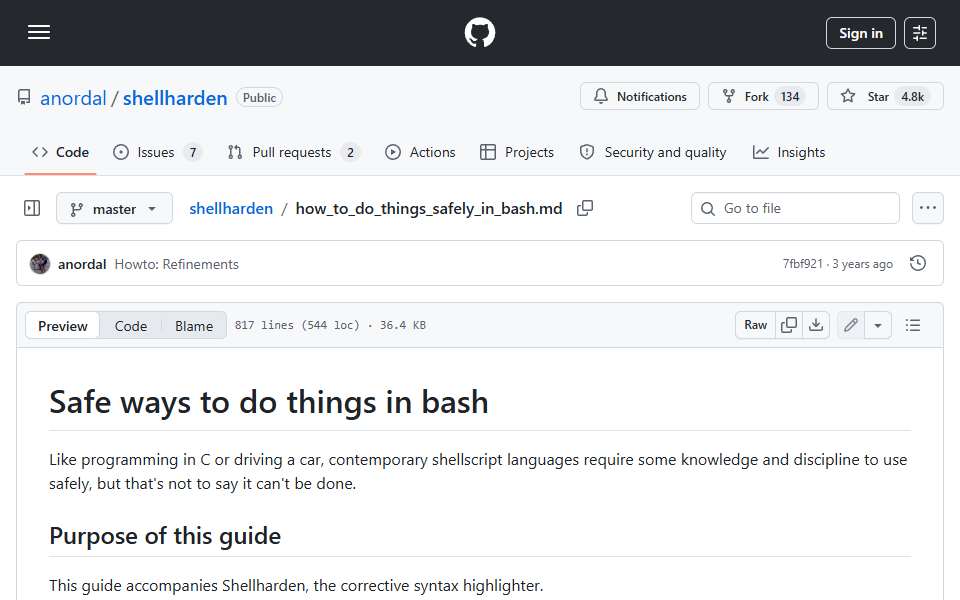Switch to the Code tab
Image resolution: width=960 pixels, height=600 pixels.
point(61,152)
